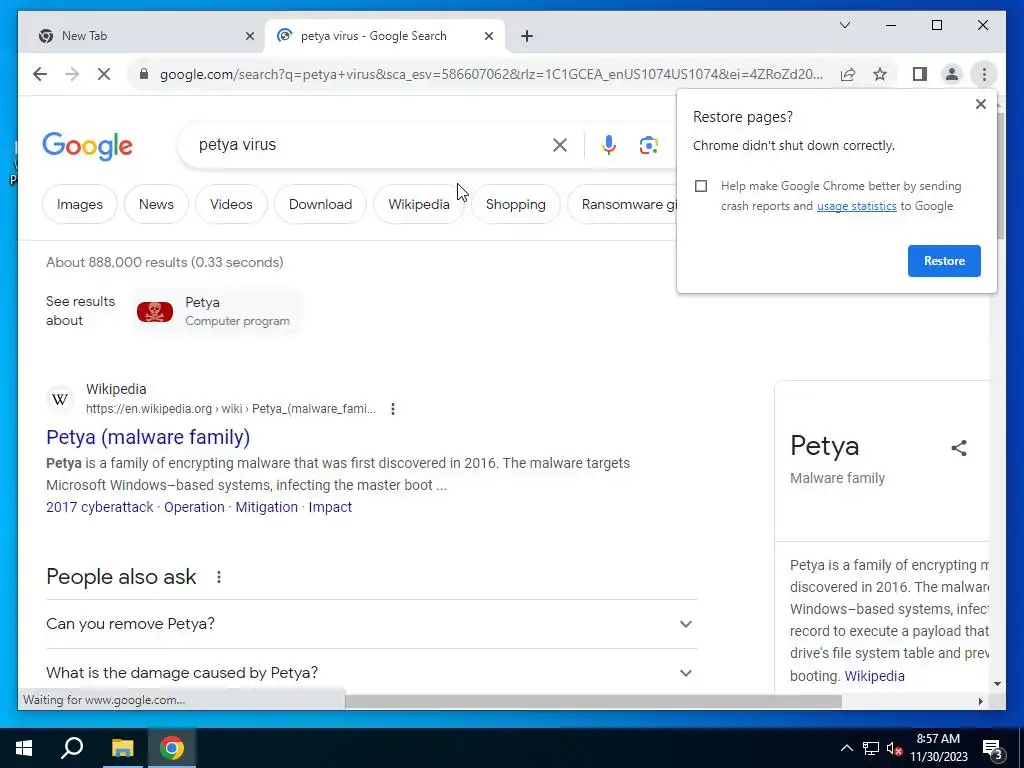Image resolution: width=1024 pixels, height=768 pixels.
Task: Click the Wikipedia favicon on the result
Action: [x=60, y=399]
